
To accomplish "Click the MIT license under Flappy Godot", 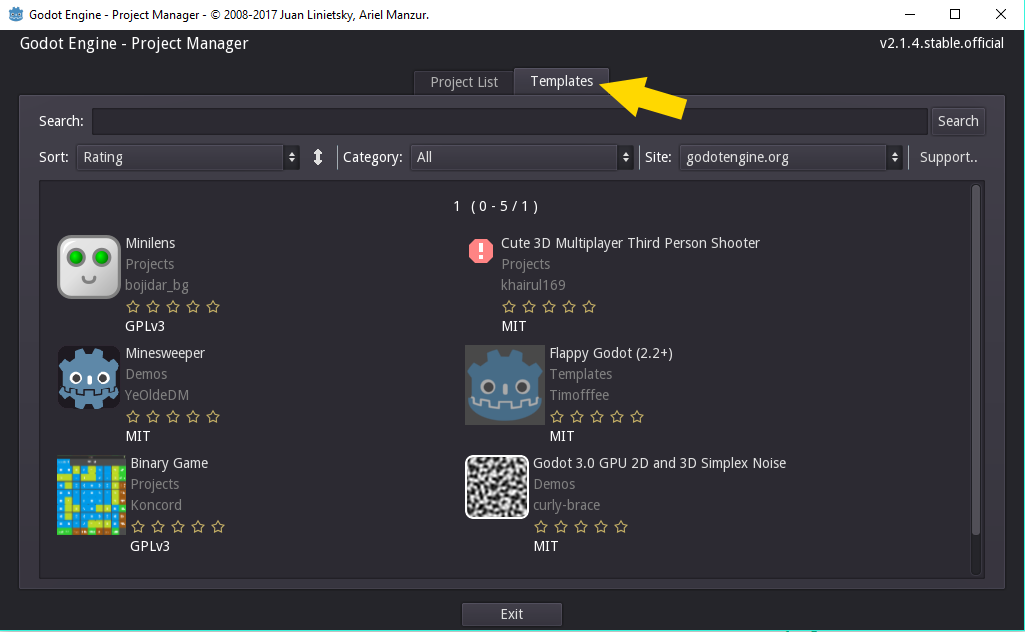I will tap(562, 436).
